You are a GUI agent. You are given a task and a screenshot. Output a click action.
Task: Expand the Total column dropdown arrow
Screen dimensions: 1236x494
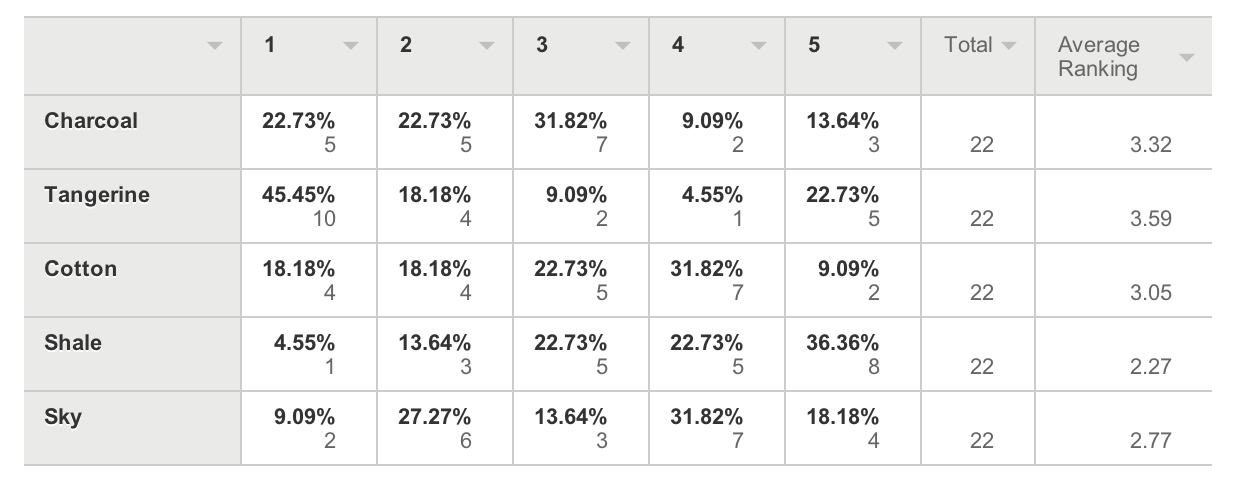point(1008,46)
